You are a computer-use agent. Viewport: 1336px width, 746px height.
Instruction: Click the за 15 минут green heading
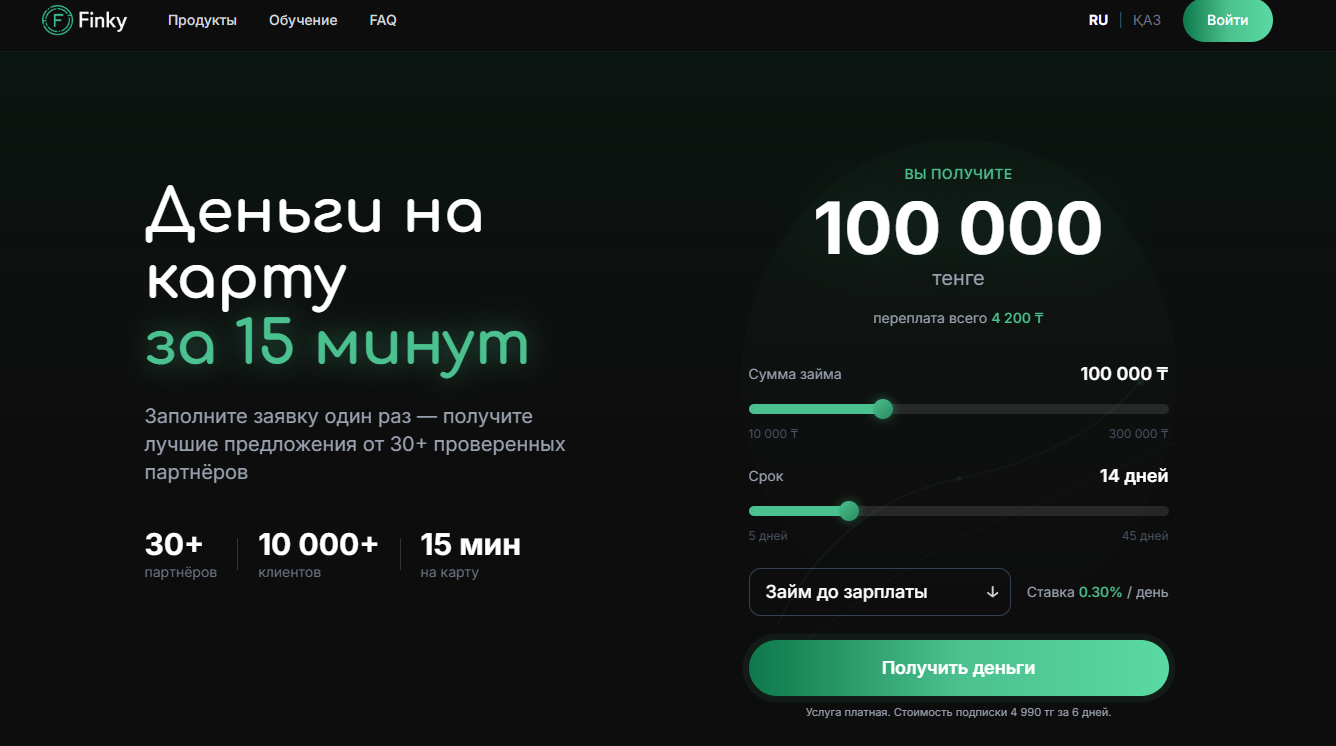337,342
